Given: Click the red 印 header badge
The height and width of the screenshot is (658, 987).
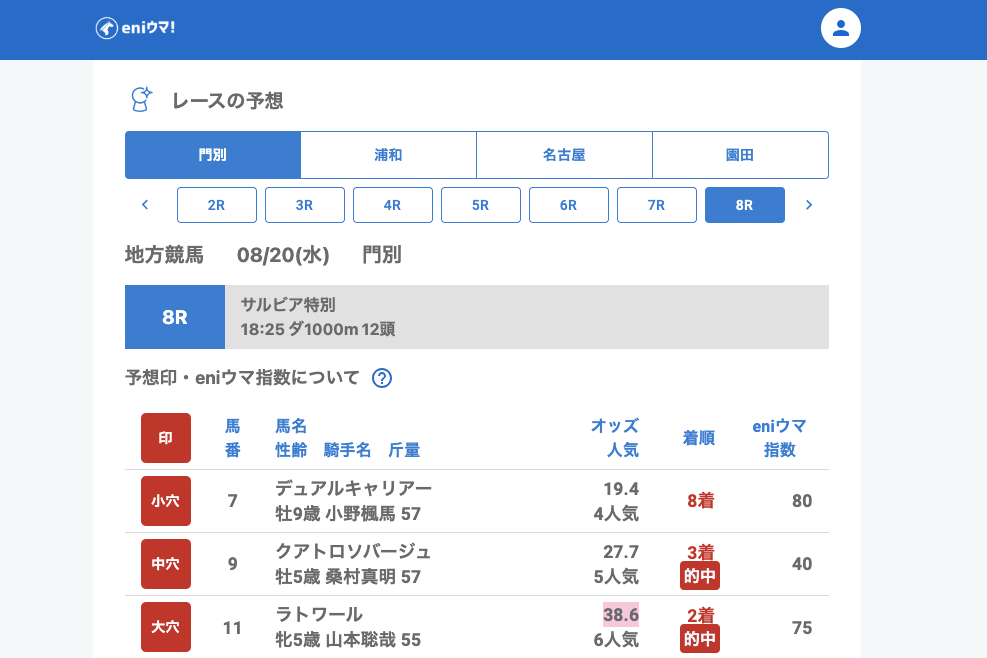Looking at the screenshot, I should [166, 438].
